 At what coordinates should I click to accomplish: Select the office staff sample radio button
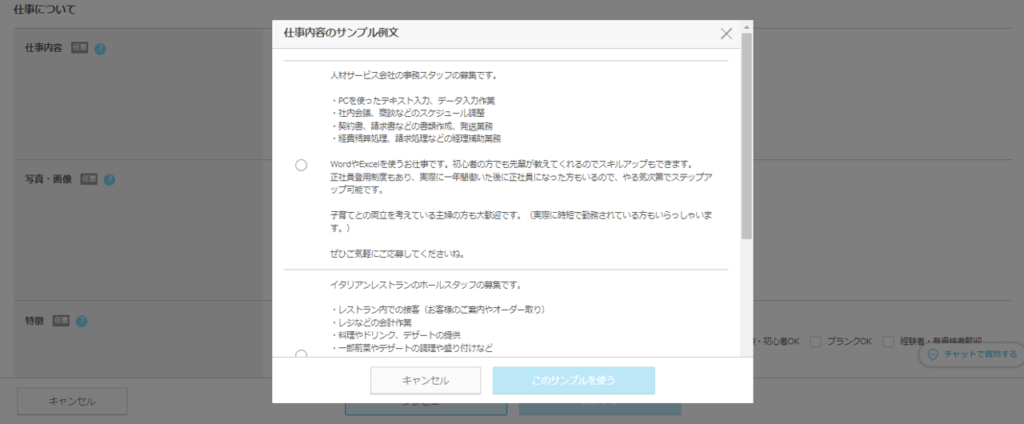[301, 165]
